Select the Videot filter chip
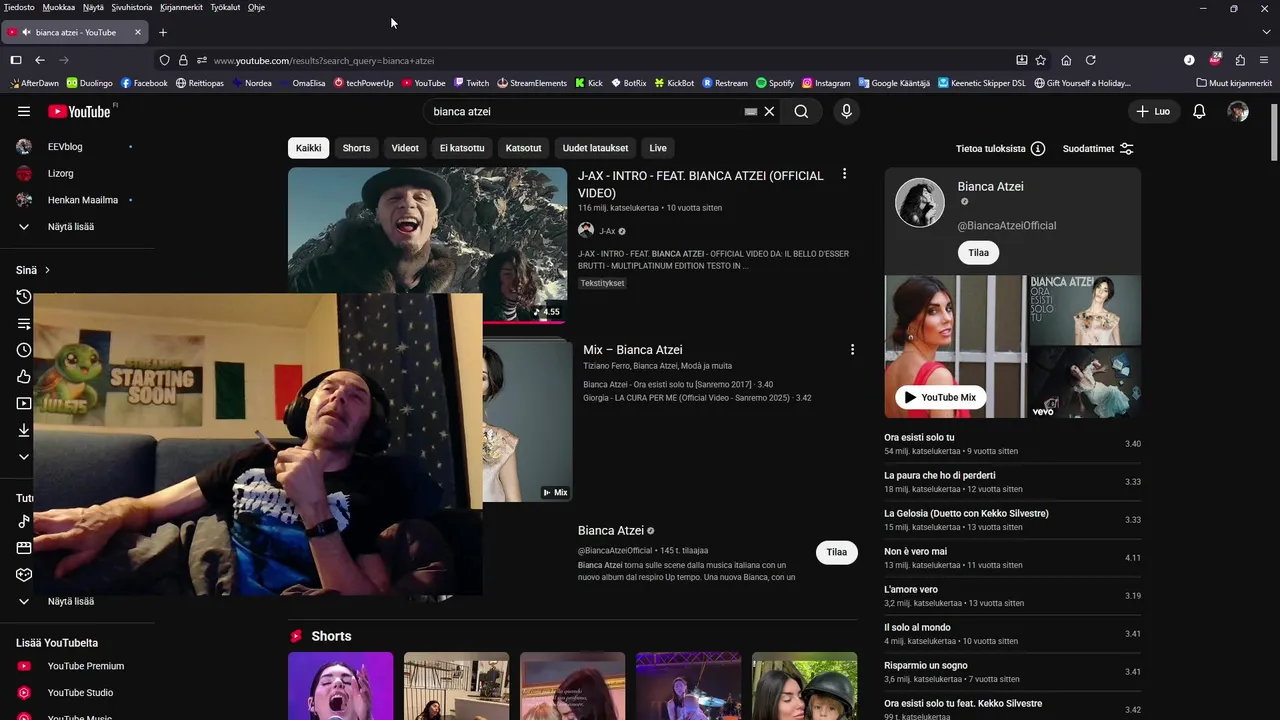Viewport: 1280px width, 720px height. [405, 148]
